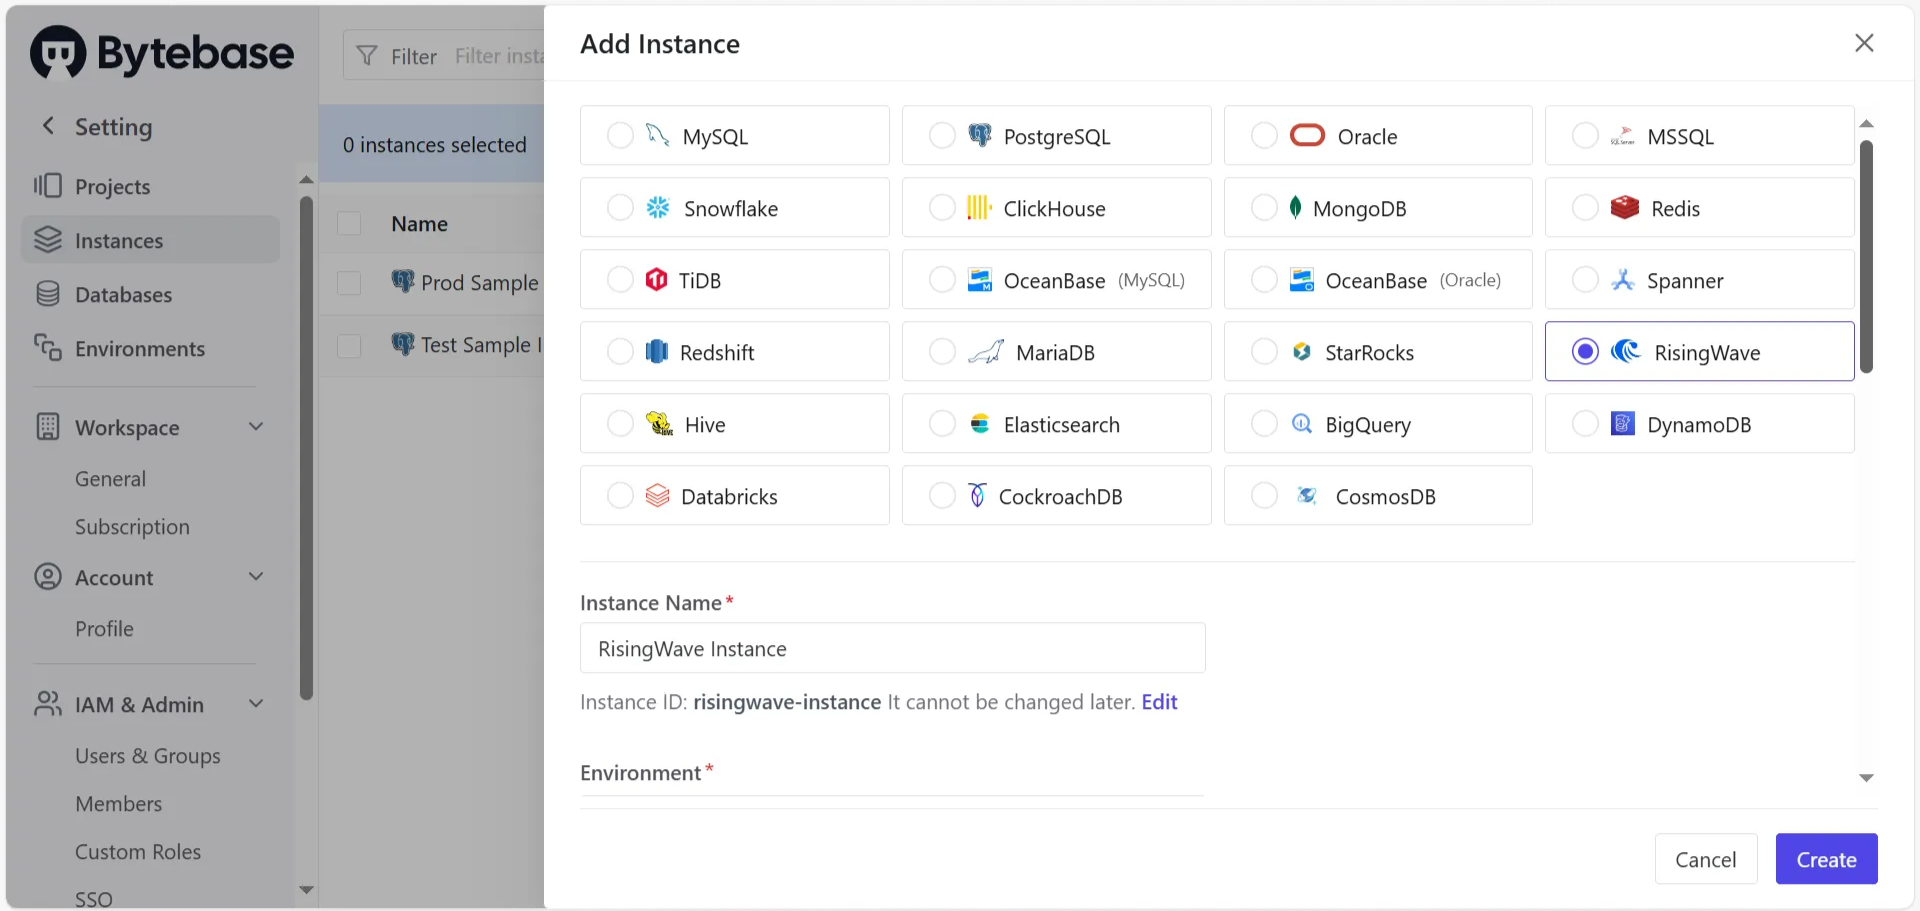Click the MongoDB leaf icon

pyautogui.click(x=1295, y=207)
